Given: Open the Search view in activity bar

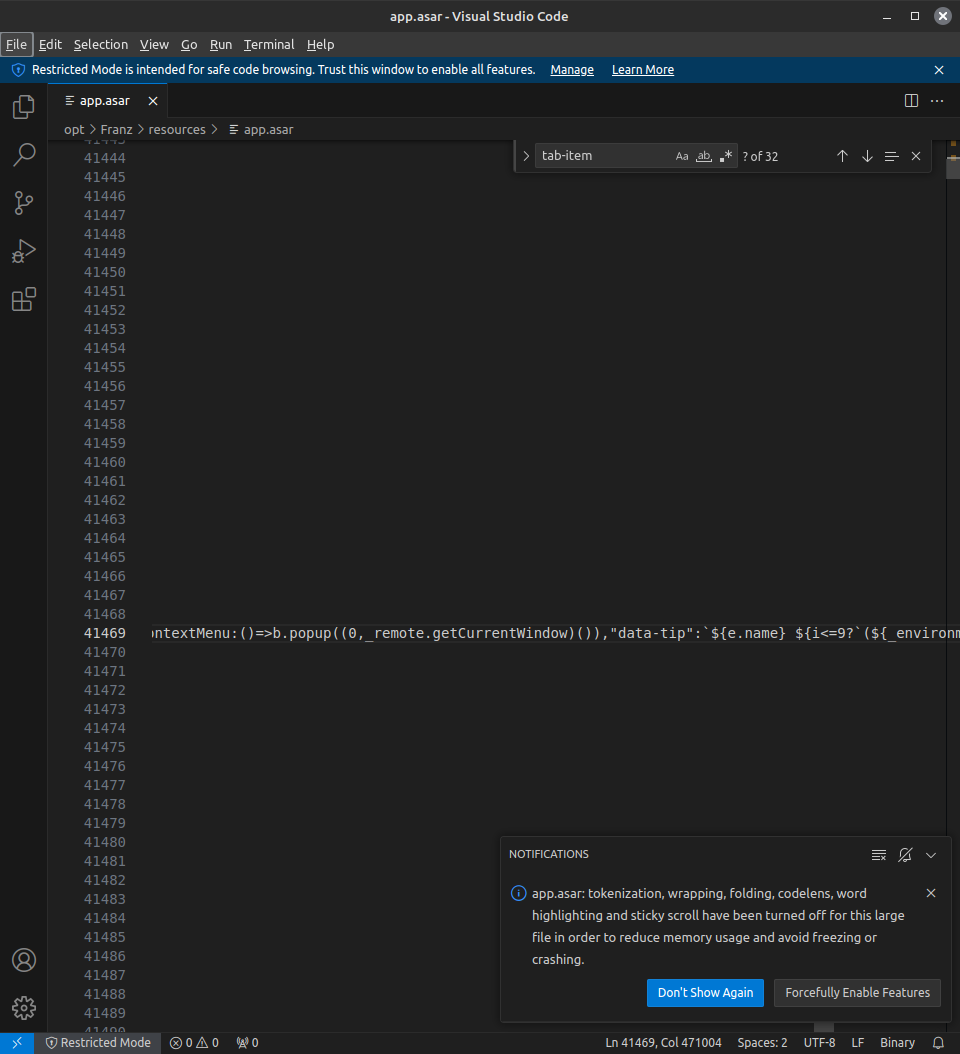Looking at the screenshot, I should tap(24, 155).
